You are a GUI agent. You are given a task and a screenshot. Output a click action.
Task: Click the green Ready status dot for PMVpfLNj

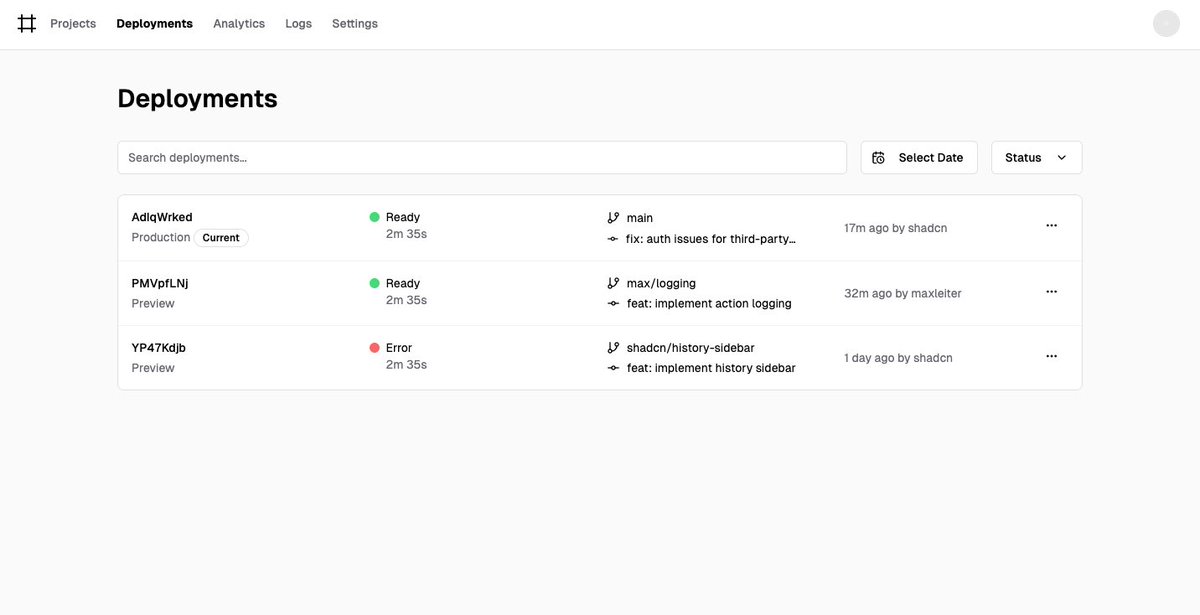pos(372,282)
